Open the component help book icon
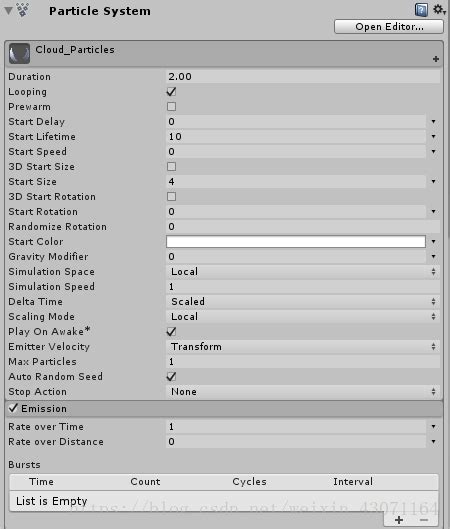Viewport: 450px width, 529px height. [421, 10]
